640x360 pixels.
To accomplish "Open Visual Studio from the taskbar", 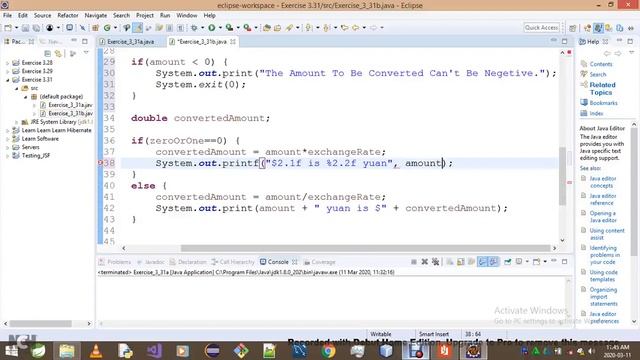I will click(x=154, y=351).
